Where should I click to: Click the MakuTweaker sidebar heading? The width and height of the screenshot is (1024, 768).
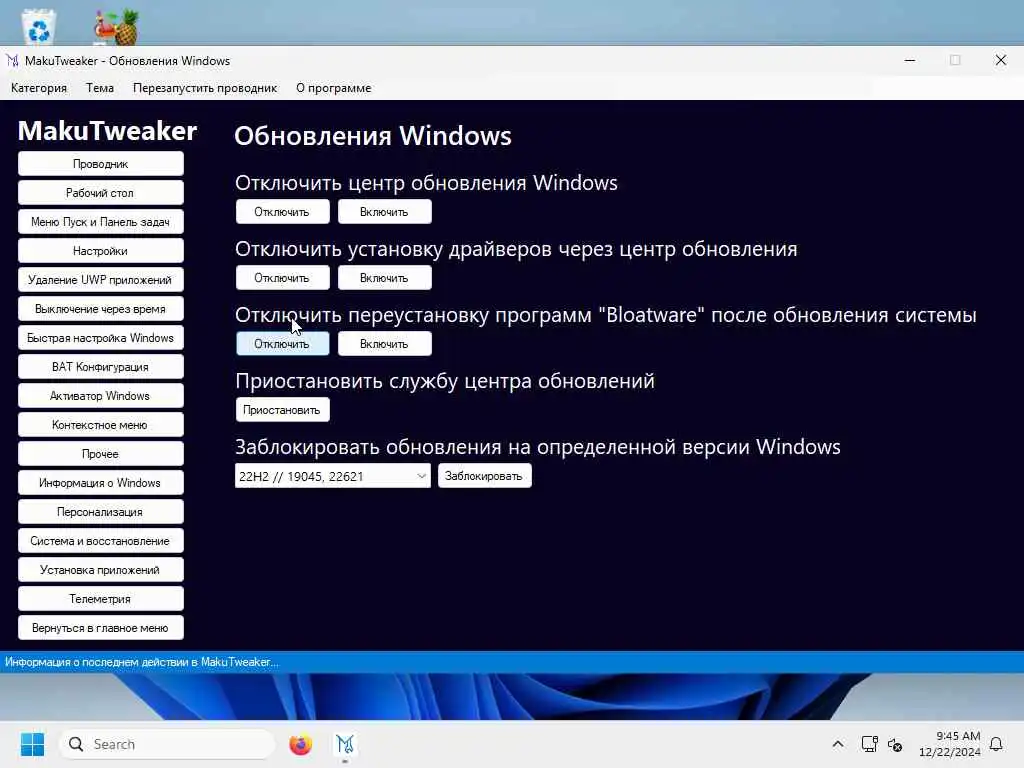[107, 131]
